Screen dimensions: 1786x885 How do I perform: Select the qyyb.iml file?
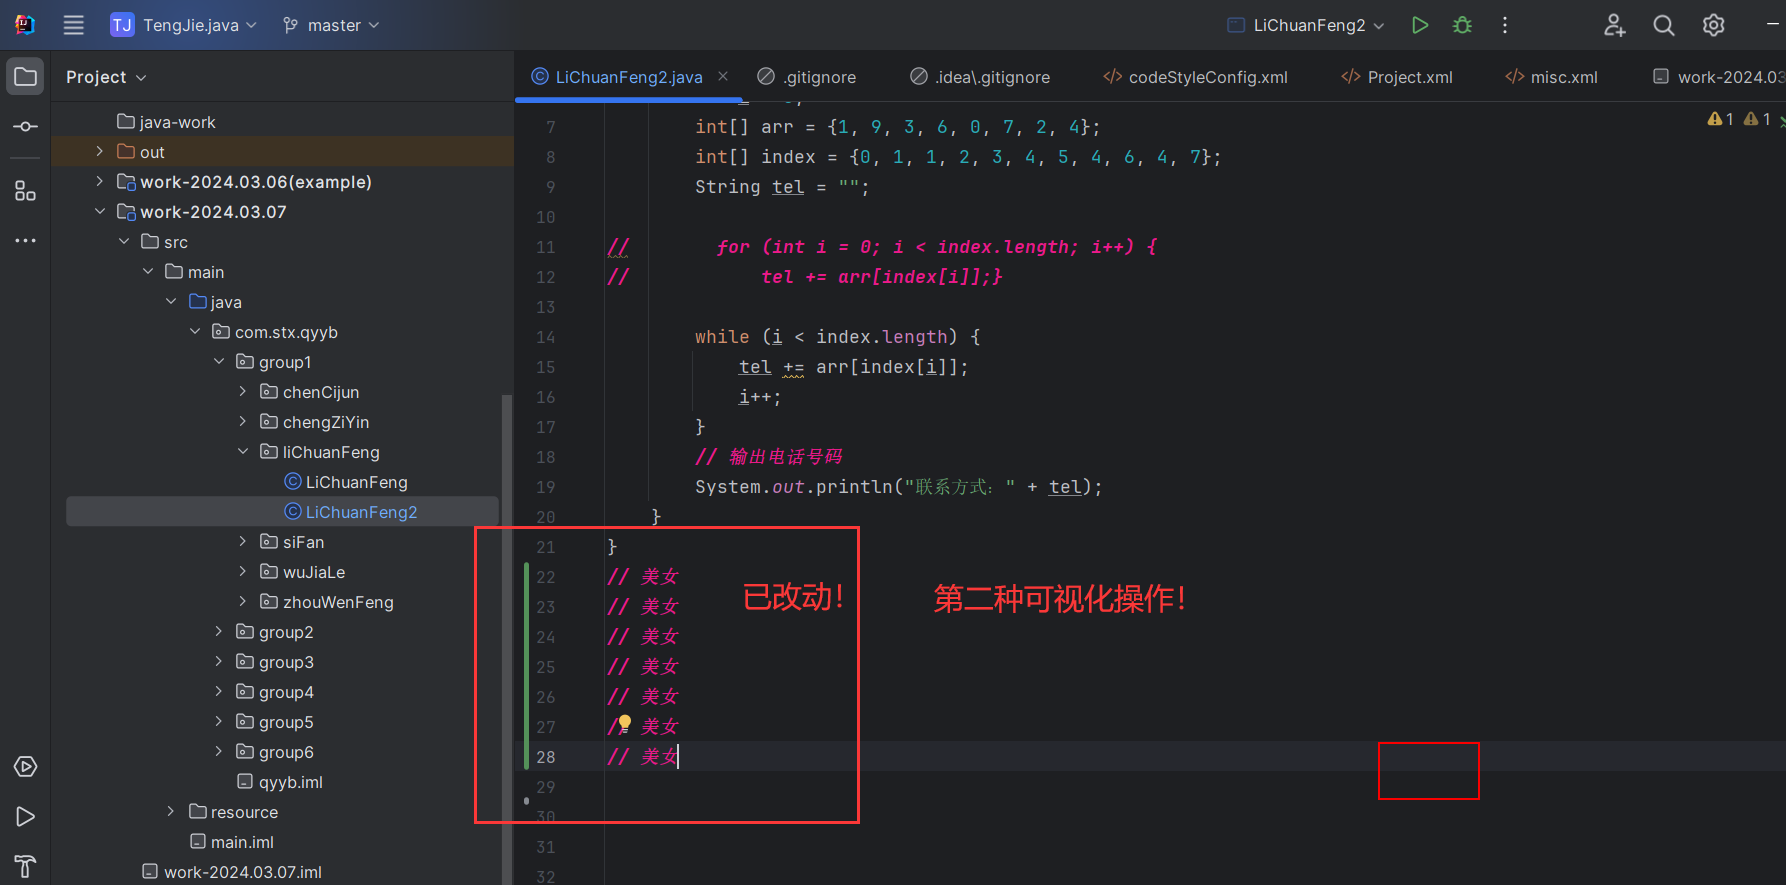(x=279, y=781)
